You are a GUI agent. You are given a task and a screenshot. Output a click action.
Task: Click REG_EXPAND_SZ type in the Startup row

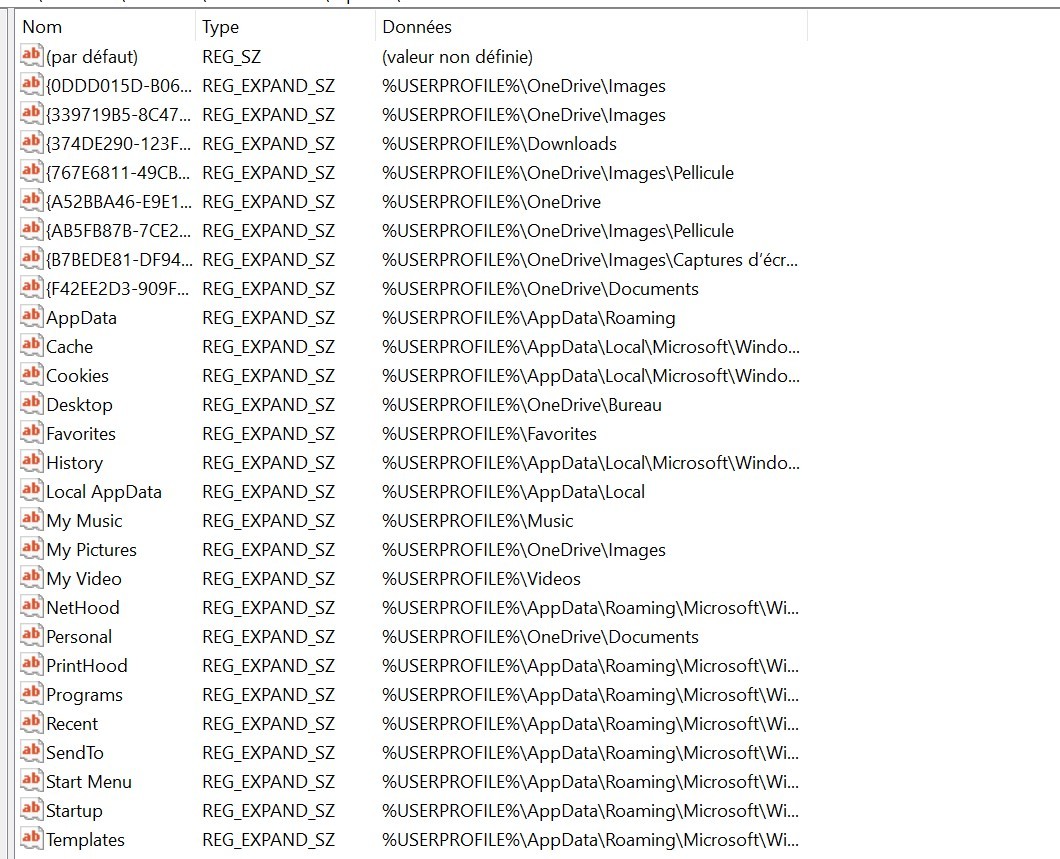[x=268, y=811]
